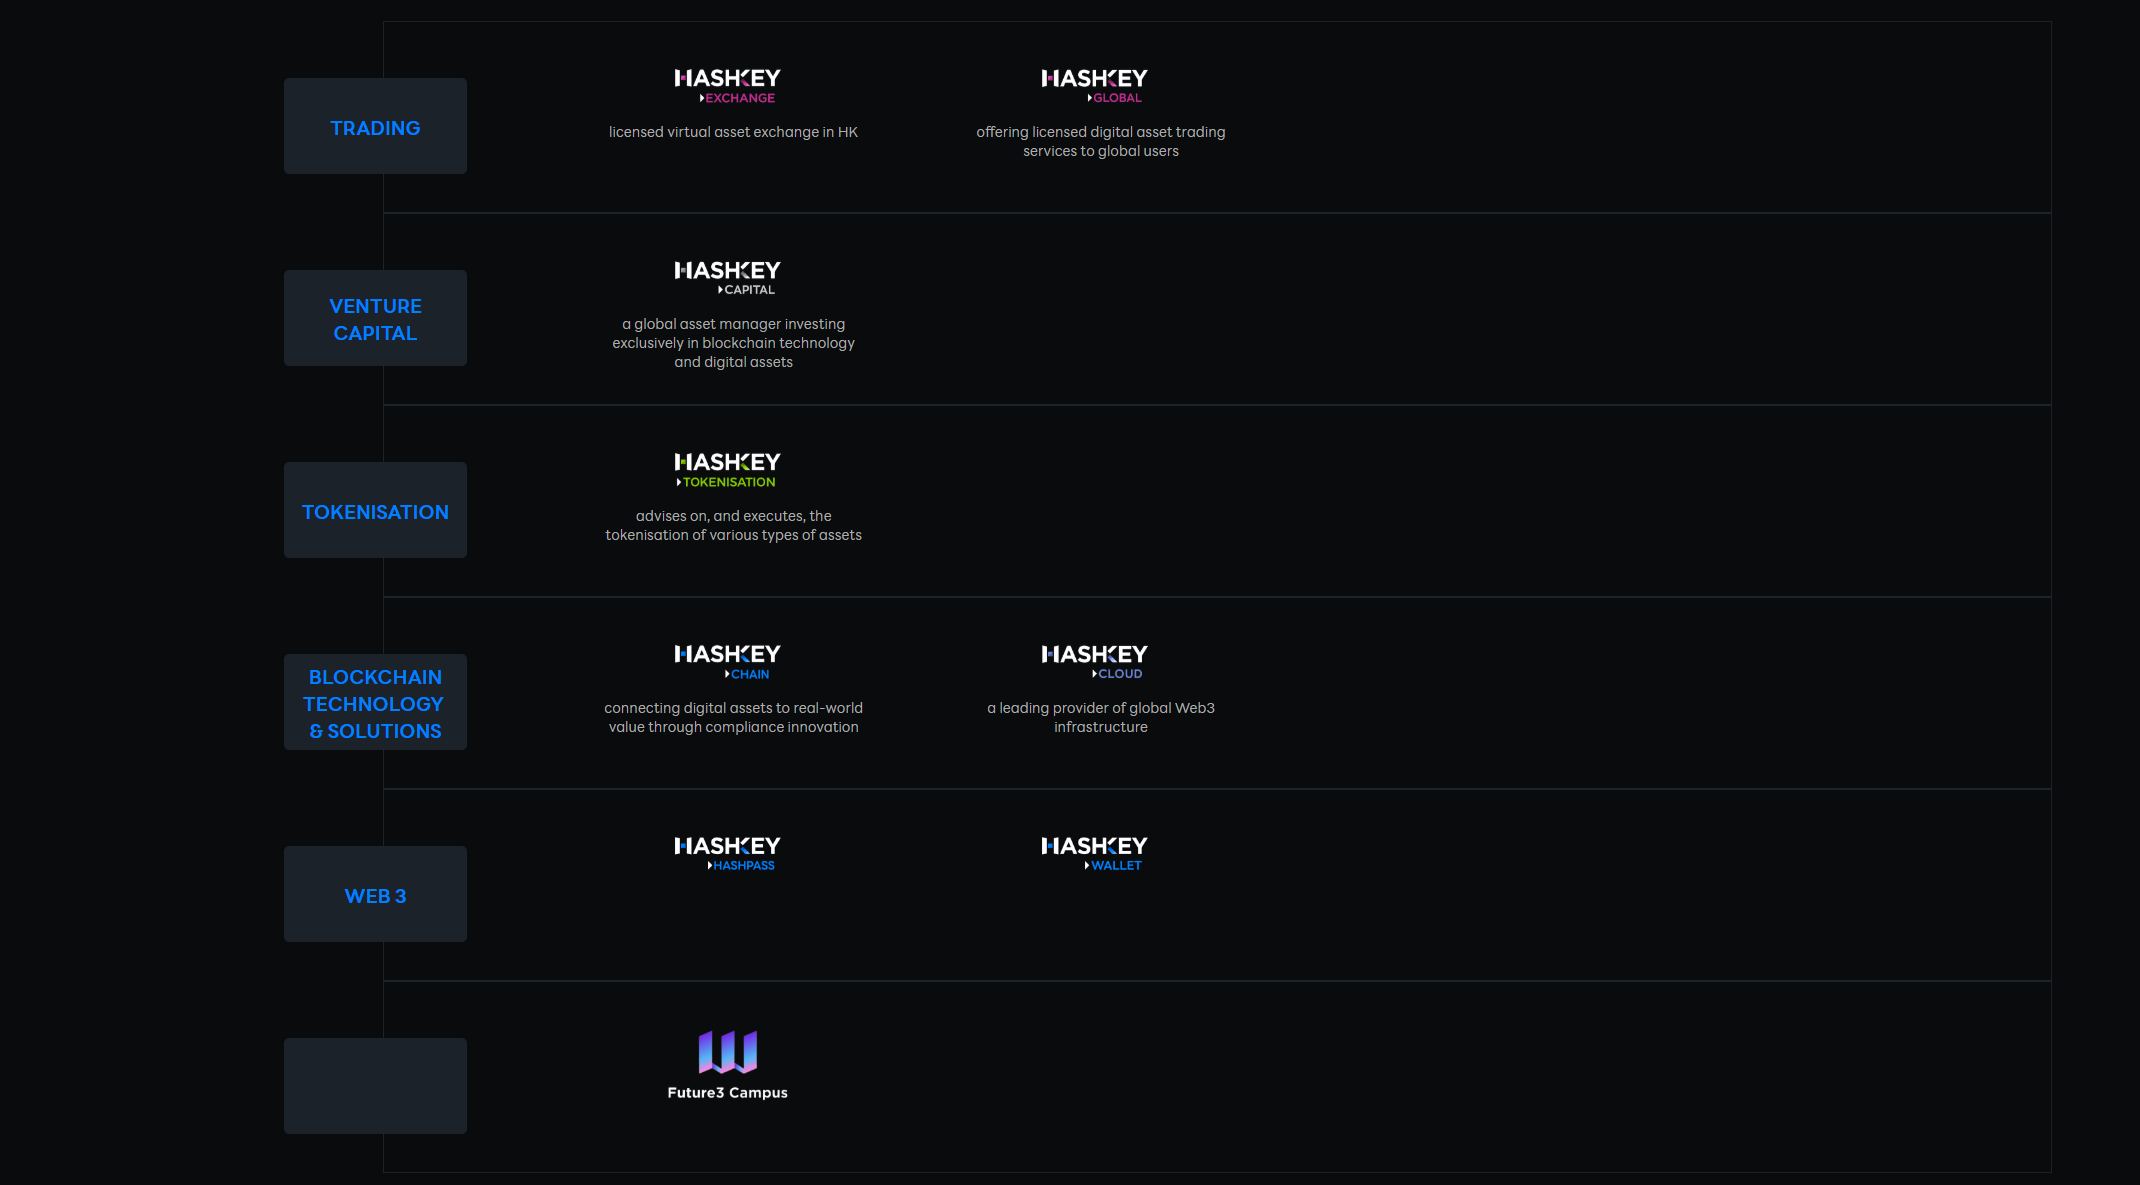The width and height of the screenshot is (2140, 1185).
Task: Select the HashKey Tokenisation logo
Action: 727,470
